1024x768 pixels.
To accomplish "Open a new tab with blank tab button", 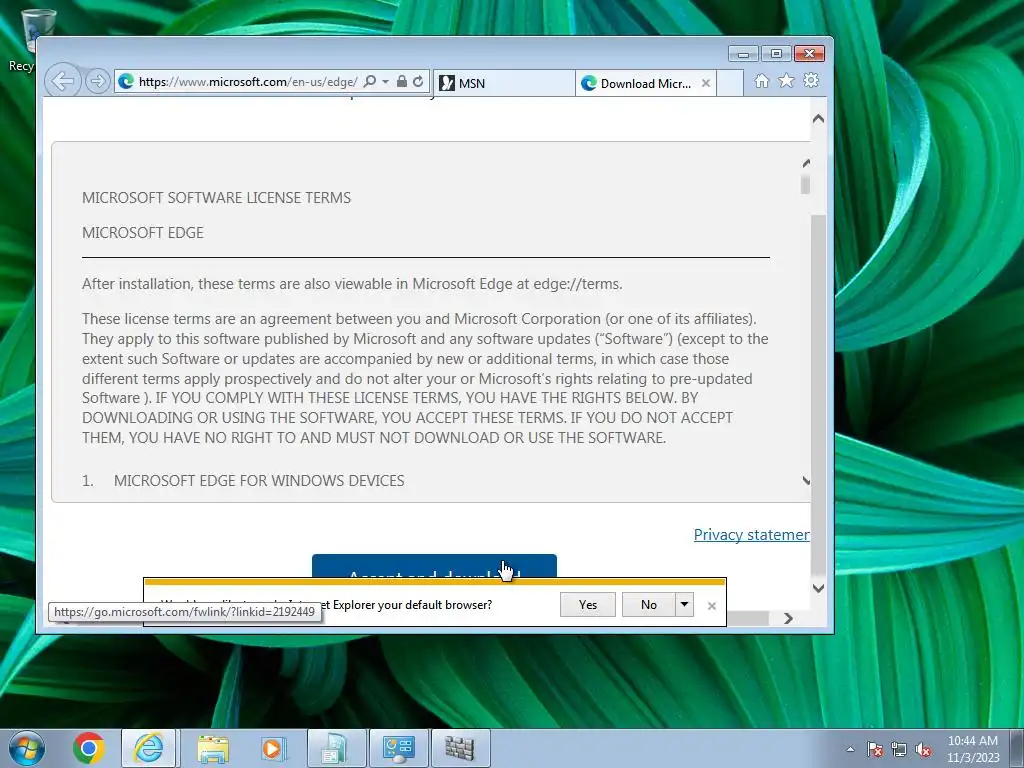I will (x=730, y=83).
